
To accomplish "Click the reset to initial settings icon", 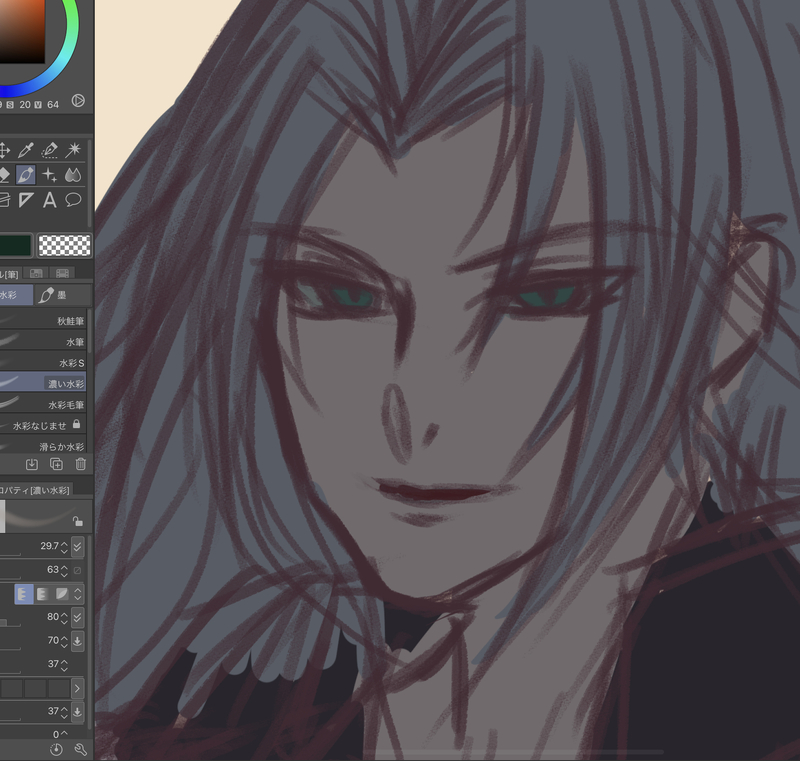I will (x=56, y=749).
